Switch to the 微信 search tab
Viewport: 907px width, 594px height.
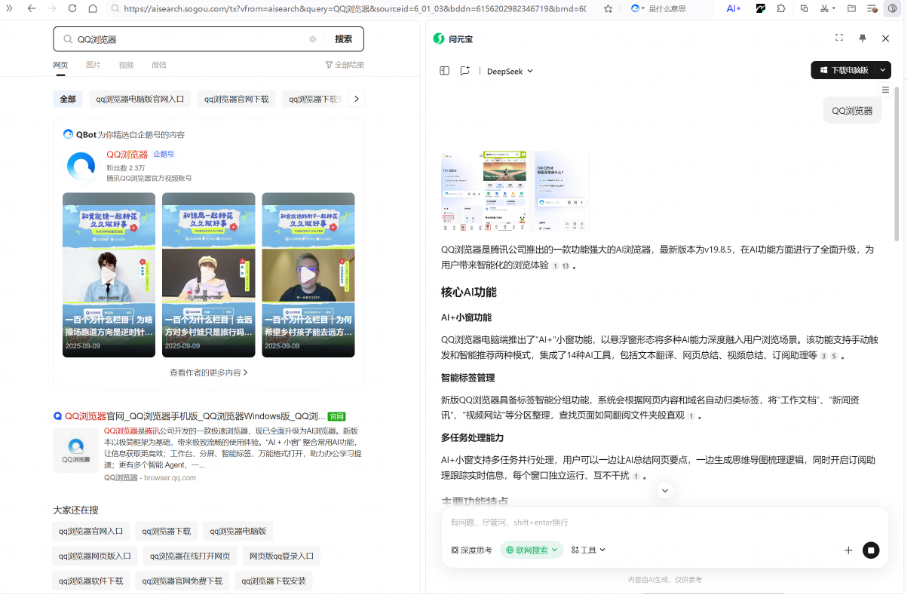coord(159,65)
